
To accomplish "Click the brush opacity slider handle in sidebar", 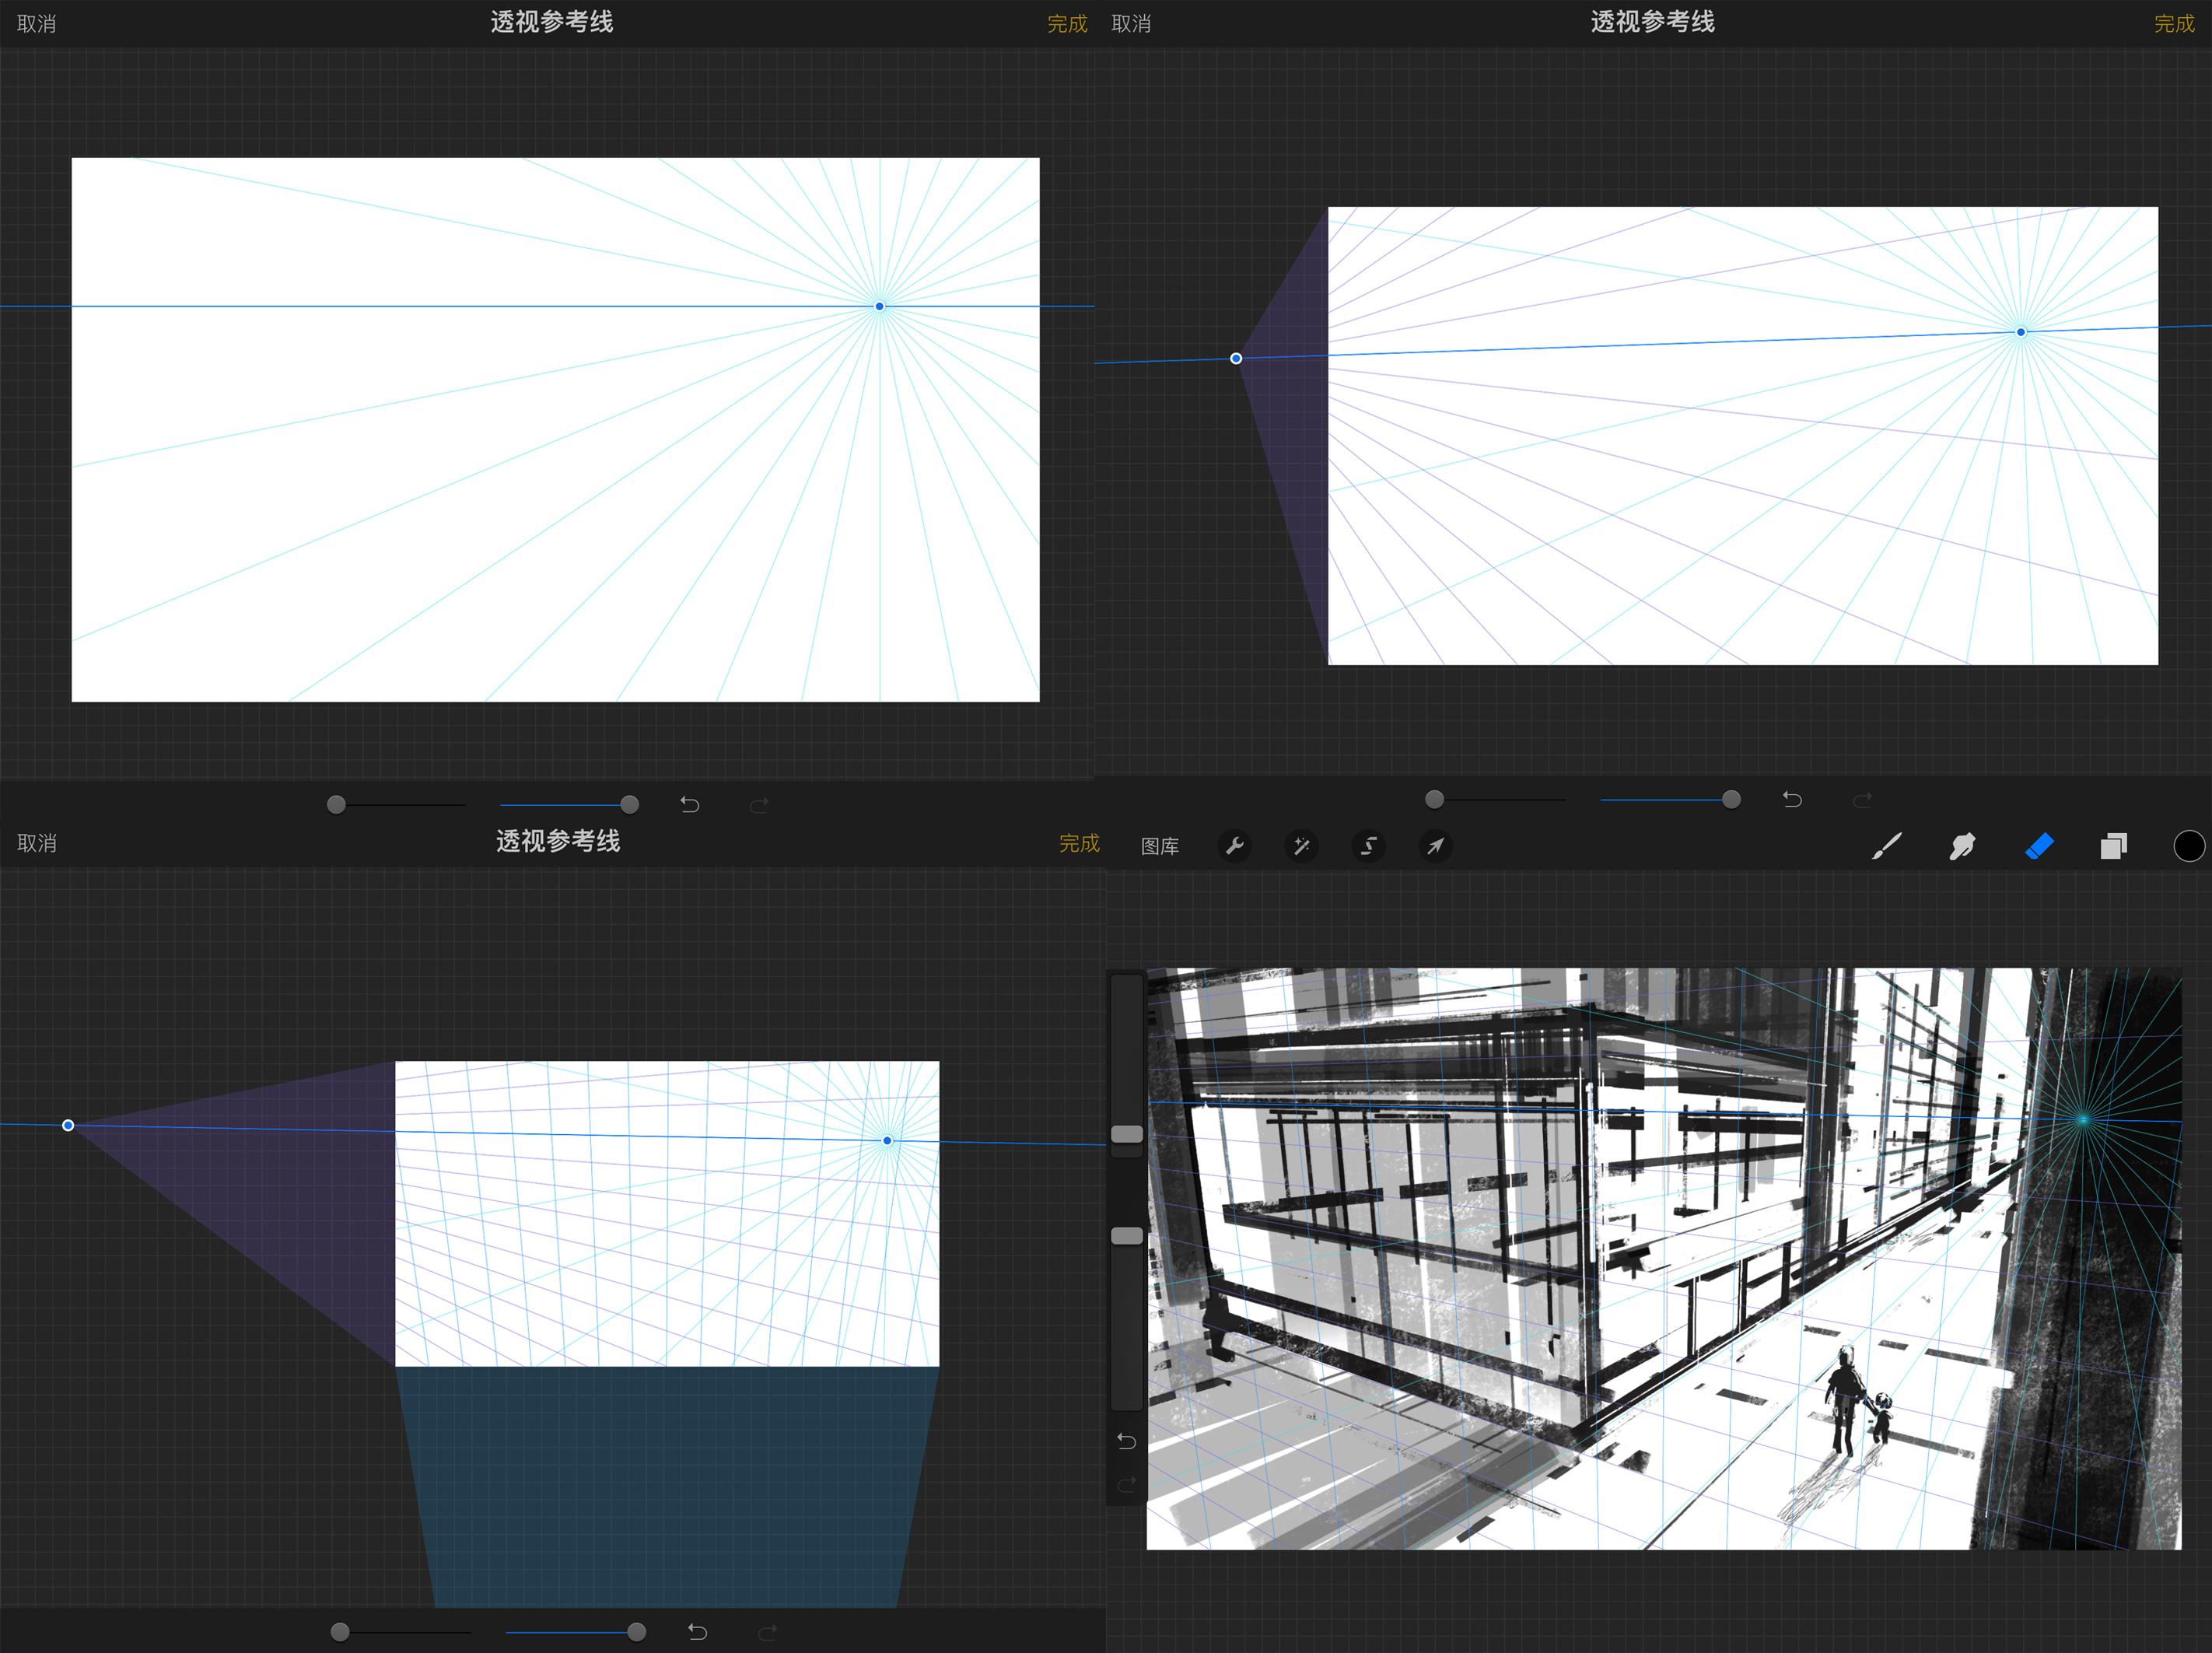I will point(1127,1236).
